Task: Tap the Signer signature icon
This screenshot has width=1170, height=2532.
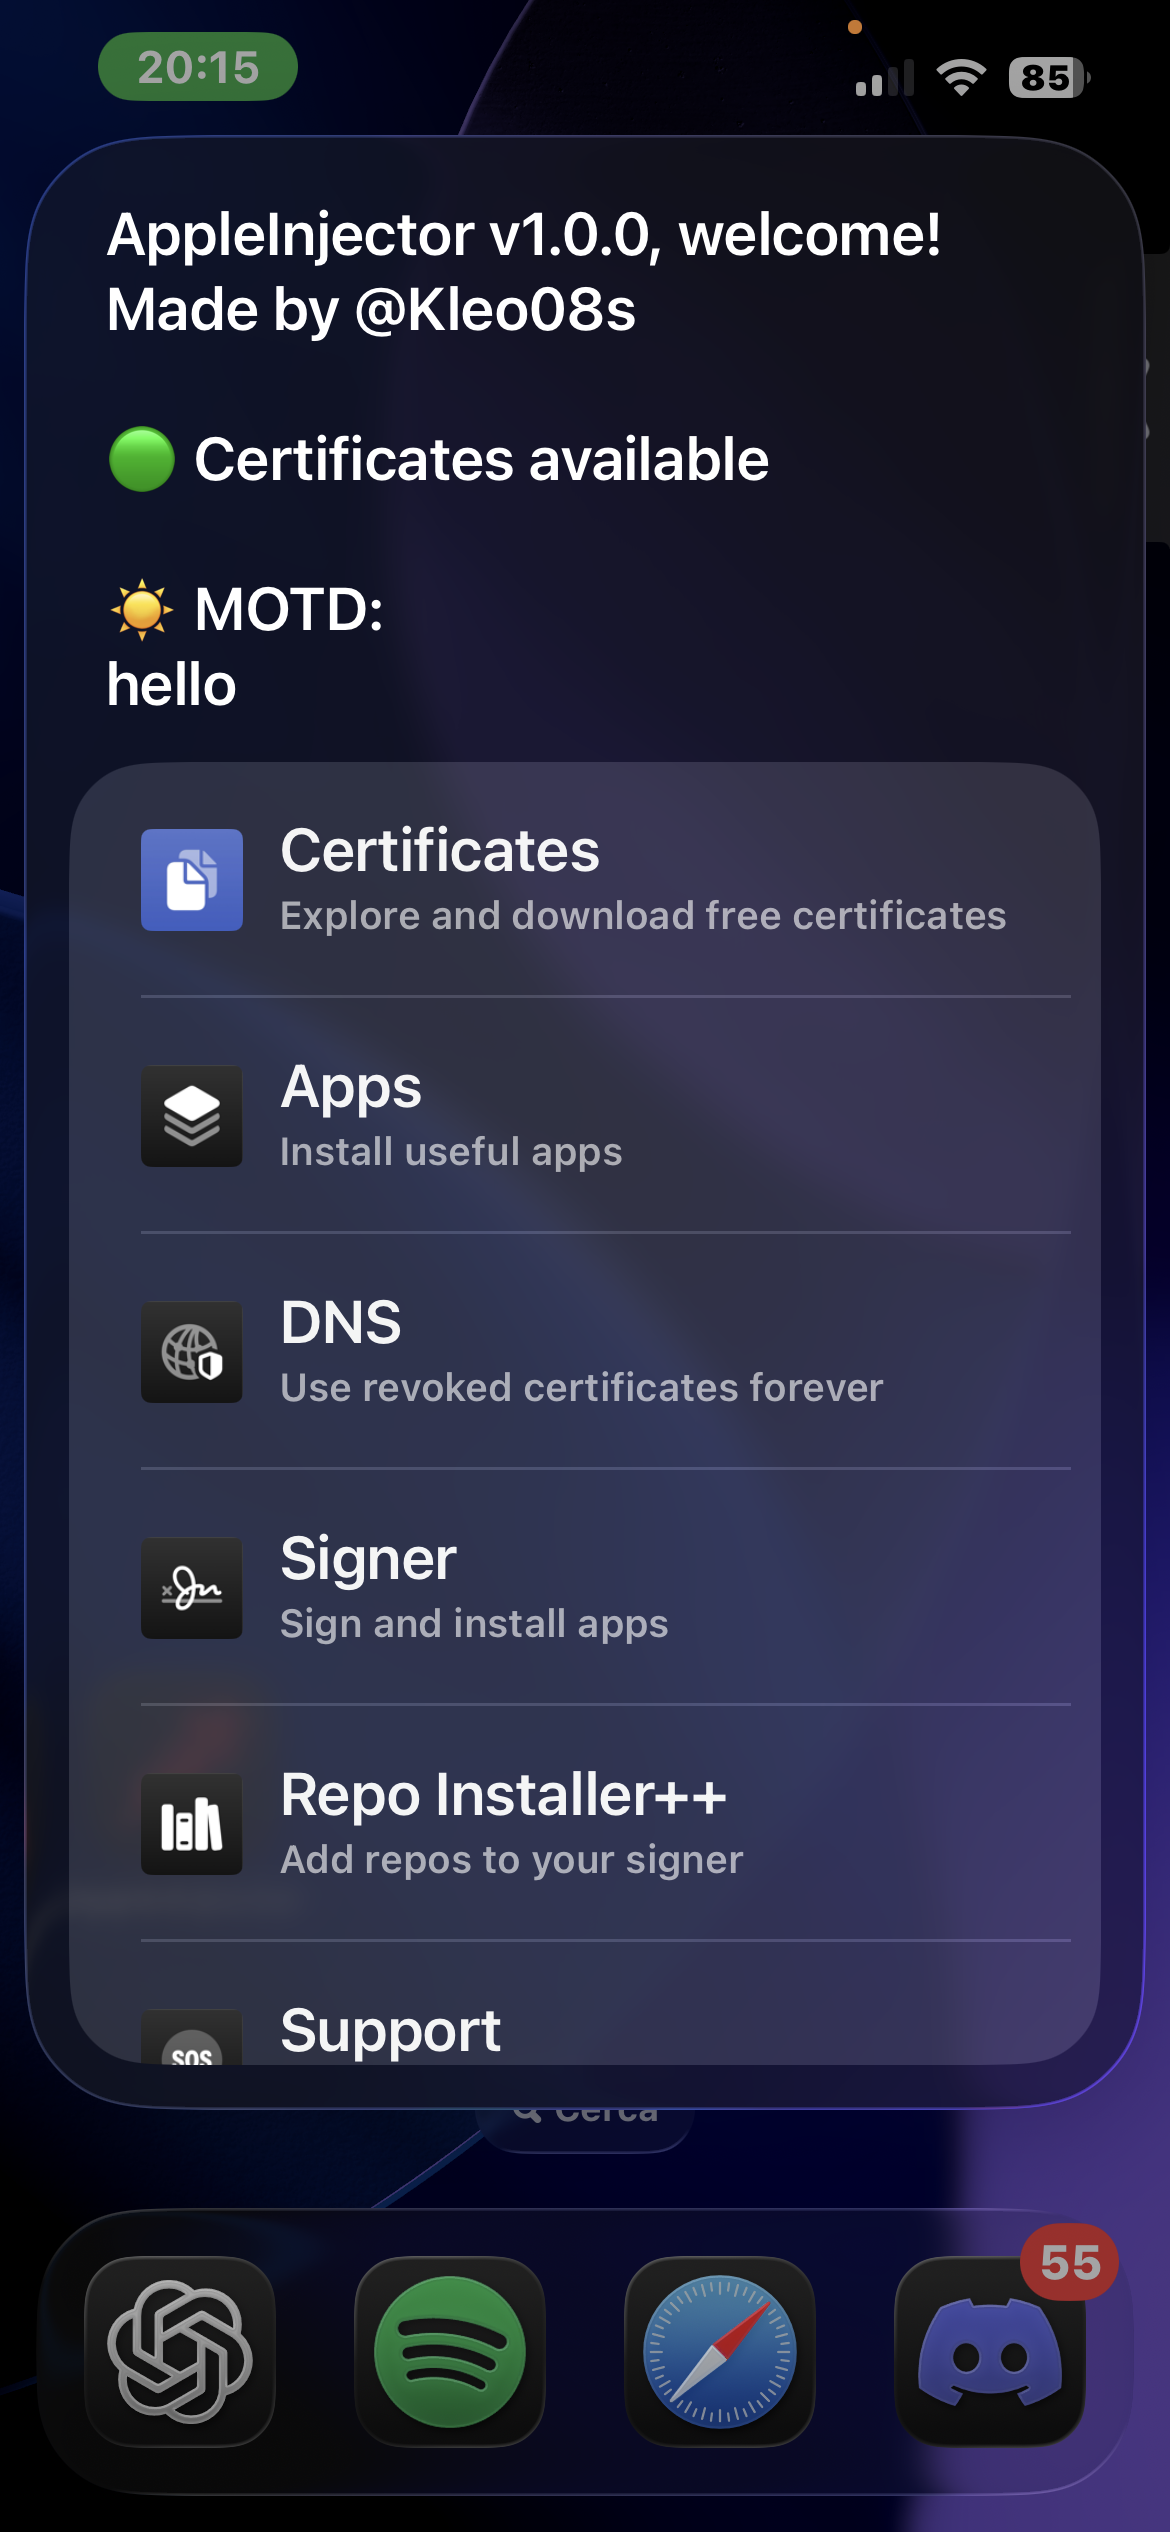Action: click(x=192, y=1588)
